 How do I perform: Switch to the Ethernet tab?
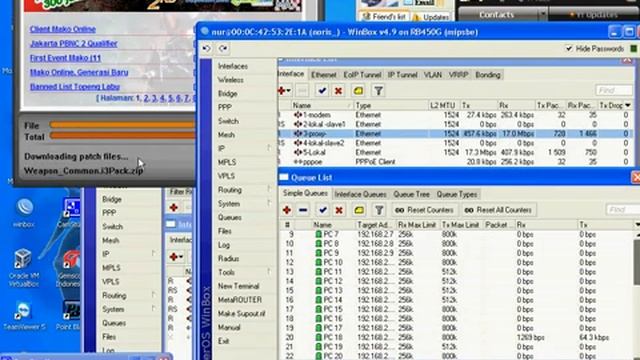pos(324,75)
